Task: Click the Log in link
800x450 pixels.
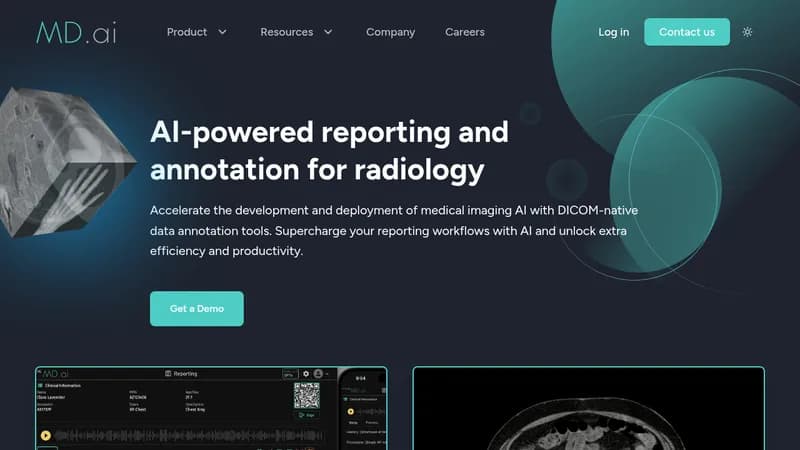Action: tap(613, 32)
